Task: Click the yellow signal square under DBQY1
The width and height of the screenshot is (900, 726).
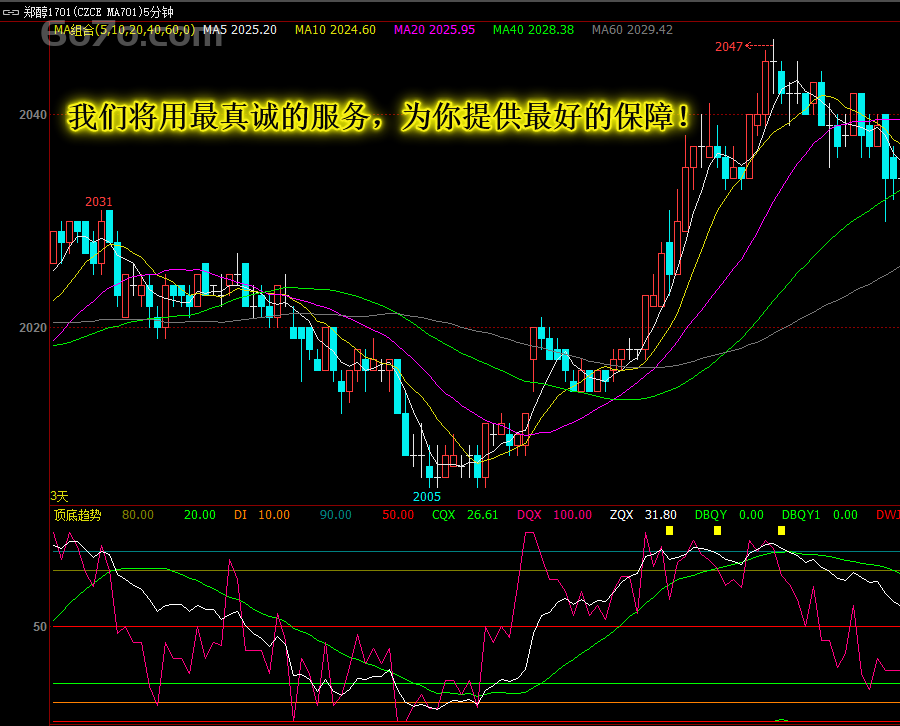Action: pos(781,530)
